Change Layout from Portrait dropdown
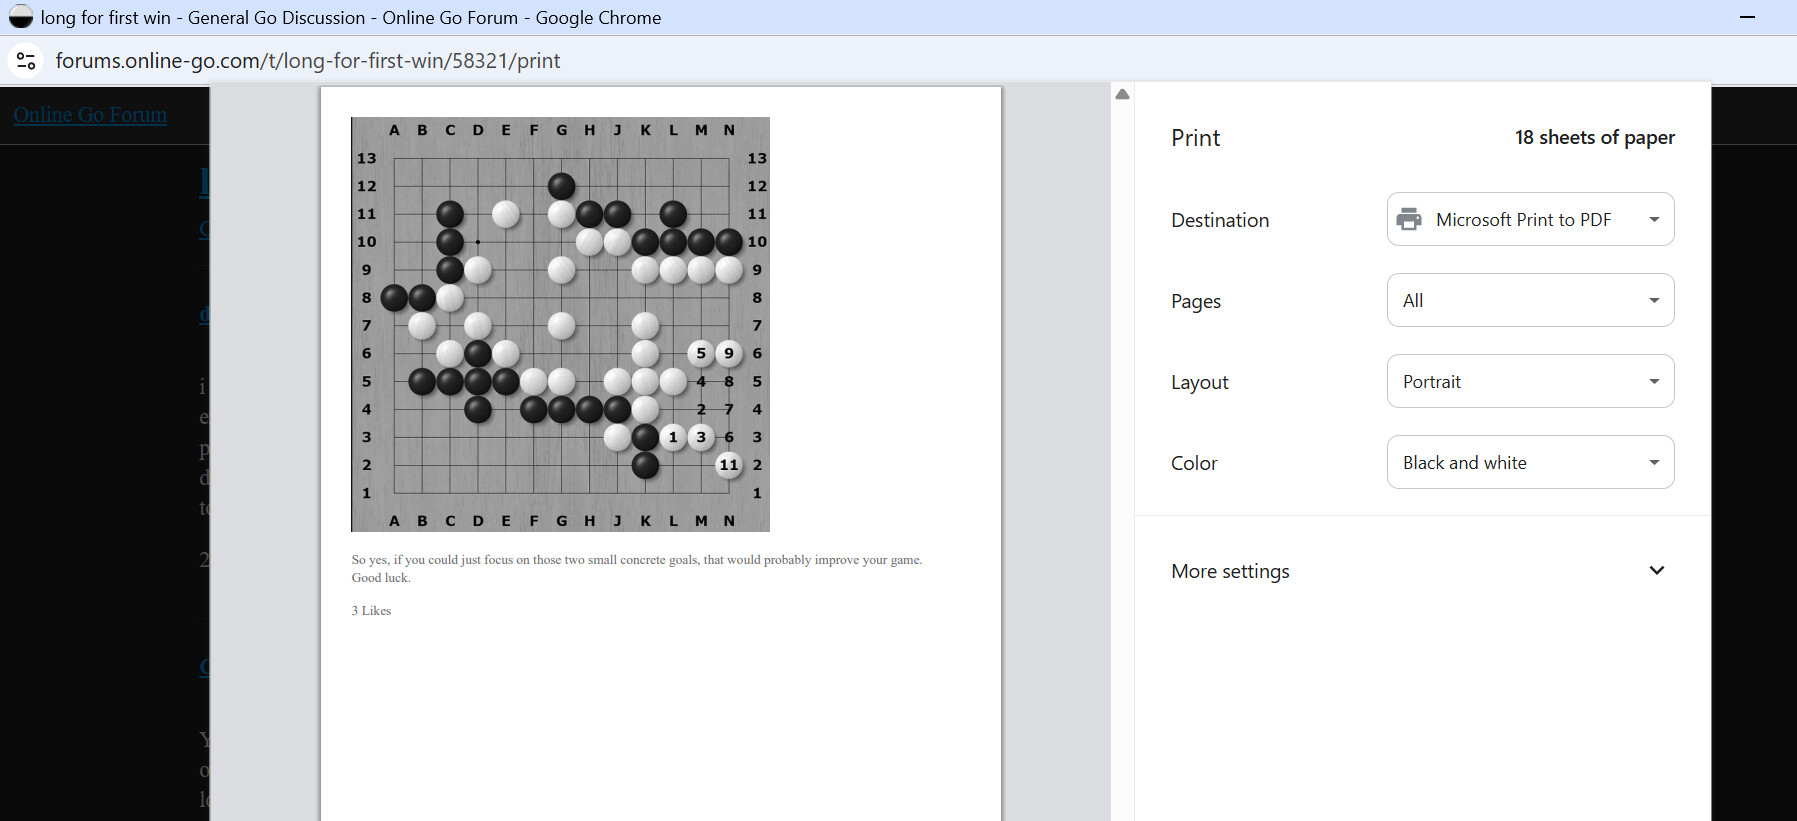 coord(1530,382)
